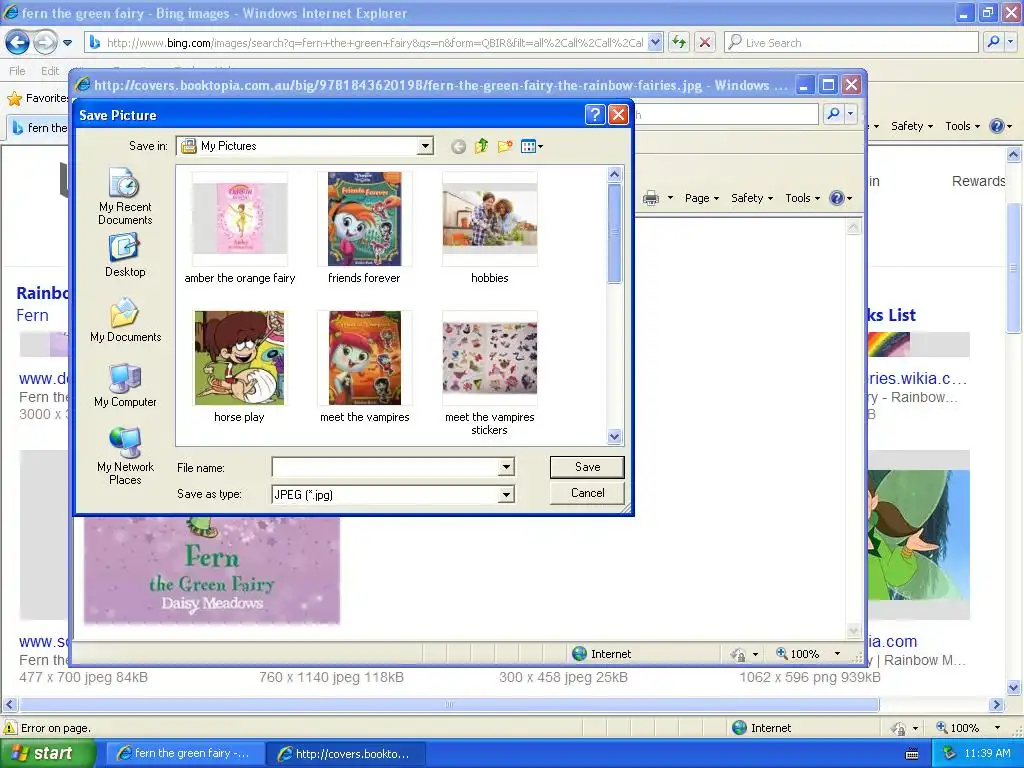This screenshot has width=1024, height=768.
Task: Open Tools menu in main IE command bar
Action: tap(962, 126)
